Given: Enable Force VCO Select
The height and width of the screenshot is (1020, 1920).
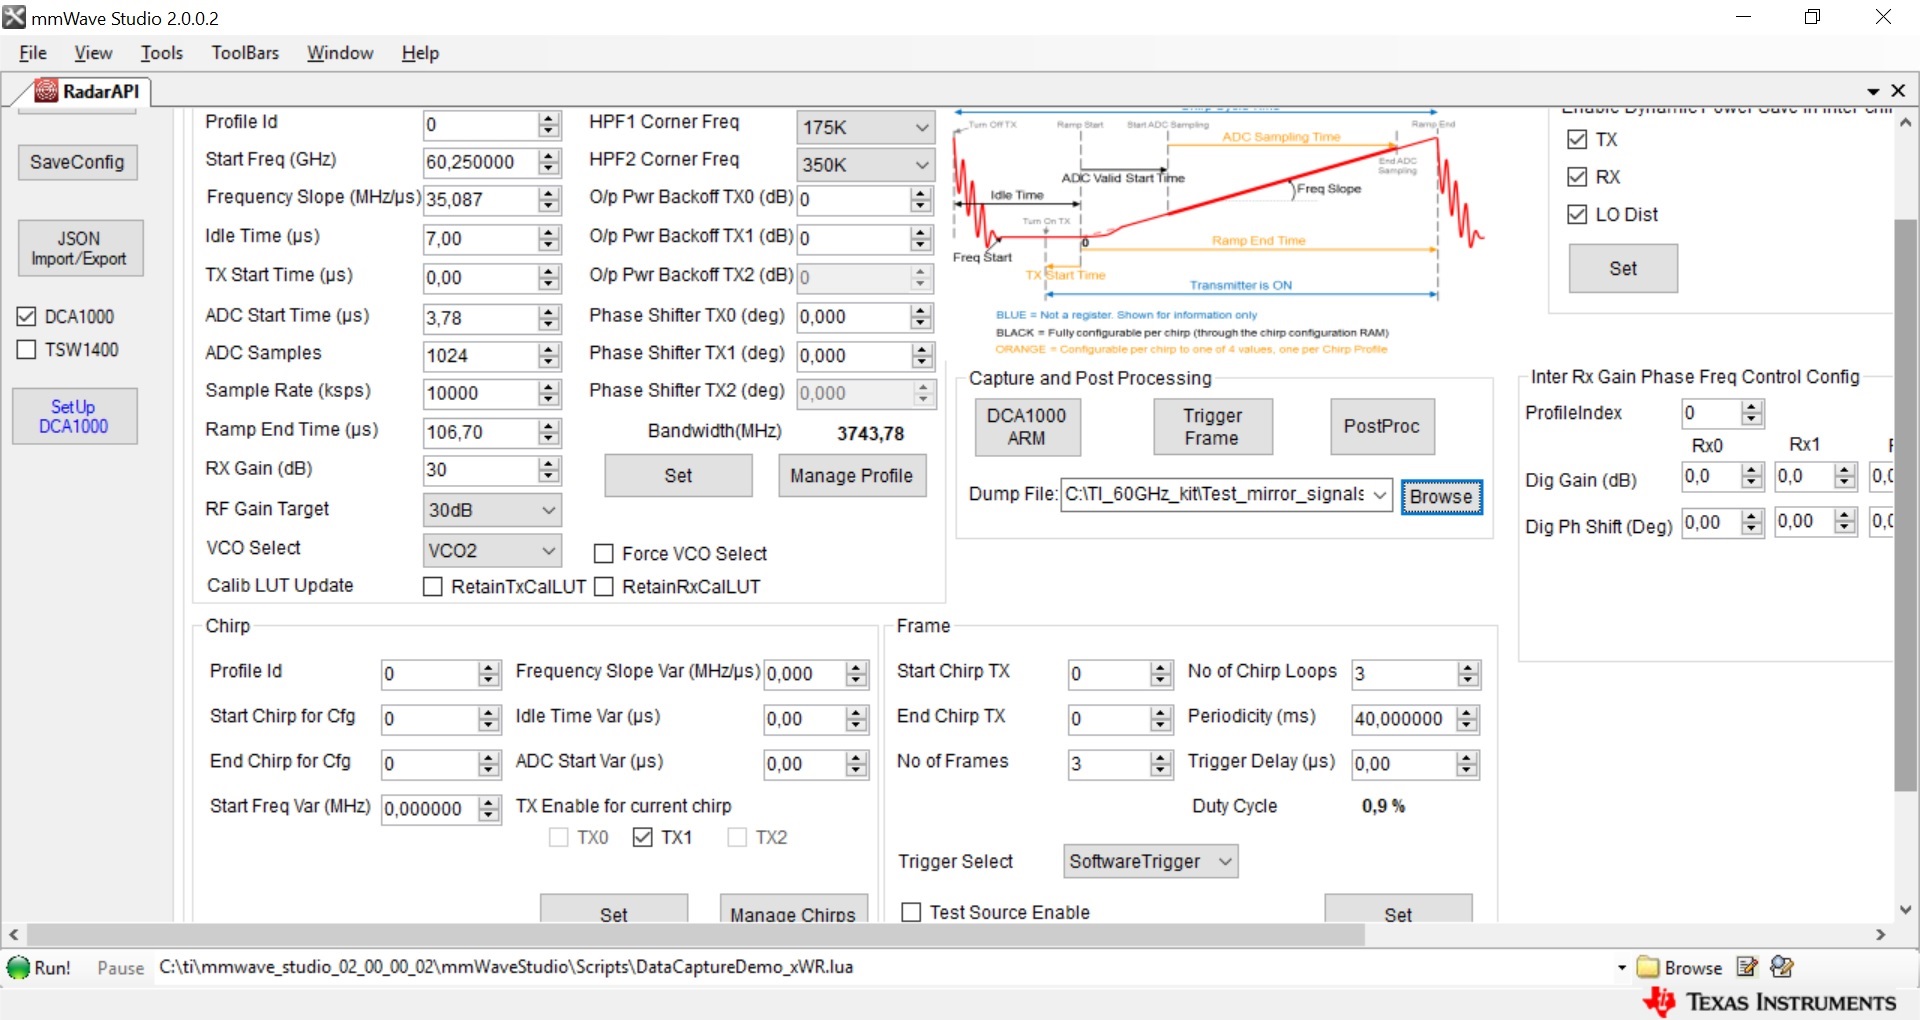Looking at the screenshot, I should (604, 553).
